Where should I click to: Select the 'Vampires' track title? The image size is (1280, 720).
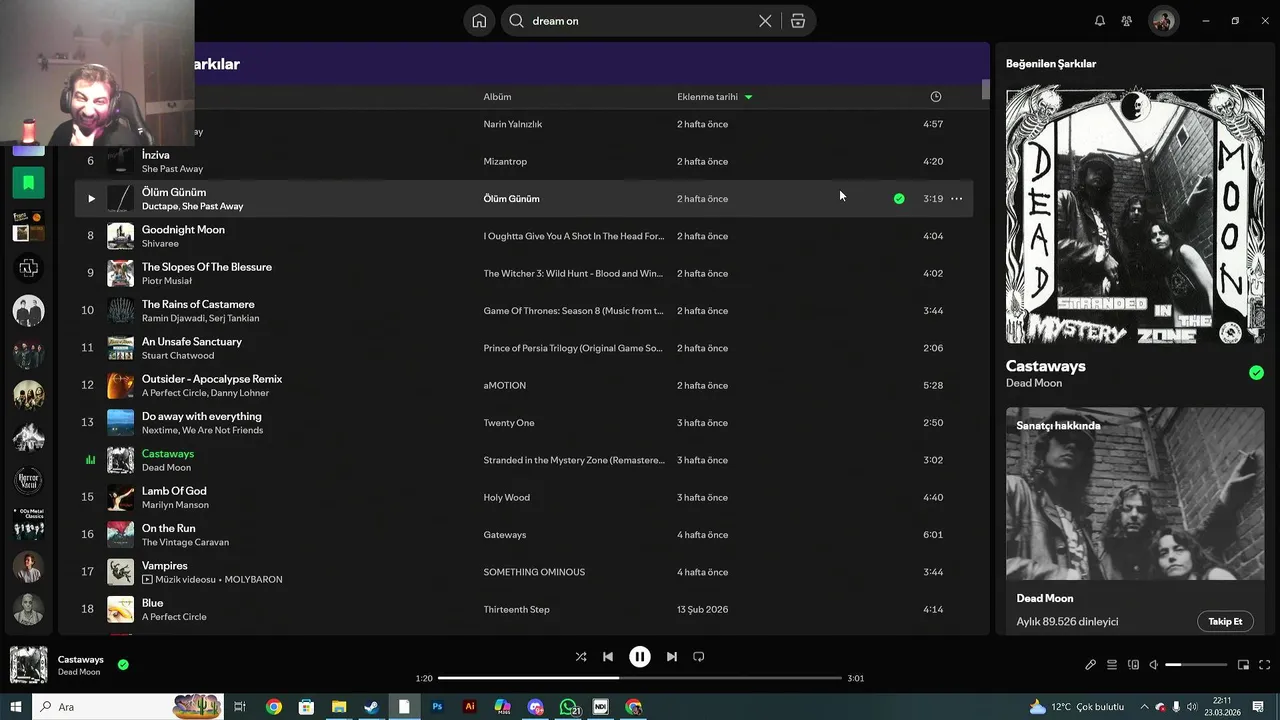pos(165,566)
